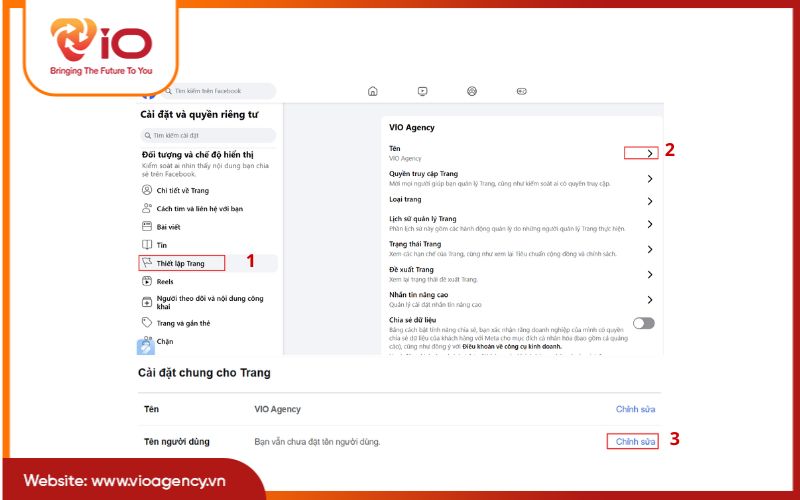Expand the Nhắn tin nâng cao chevron
Viewport: 800px width, 500px height.
point(649,299)
